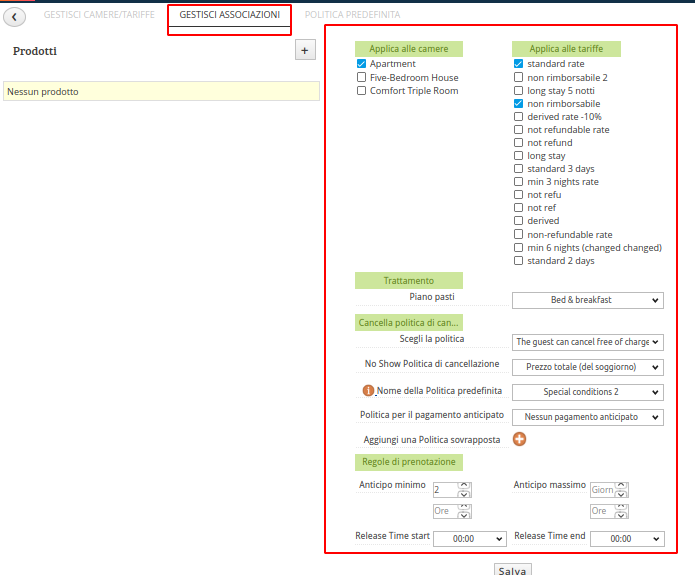
Task: Open the Scegli la politica dropdown
Action: tap(588, 342)
